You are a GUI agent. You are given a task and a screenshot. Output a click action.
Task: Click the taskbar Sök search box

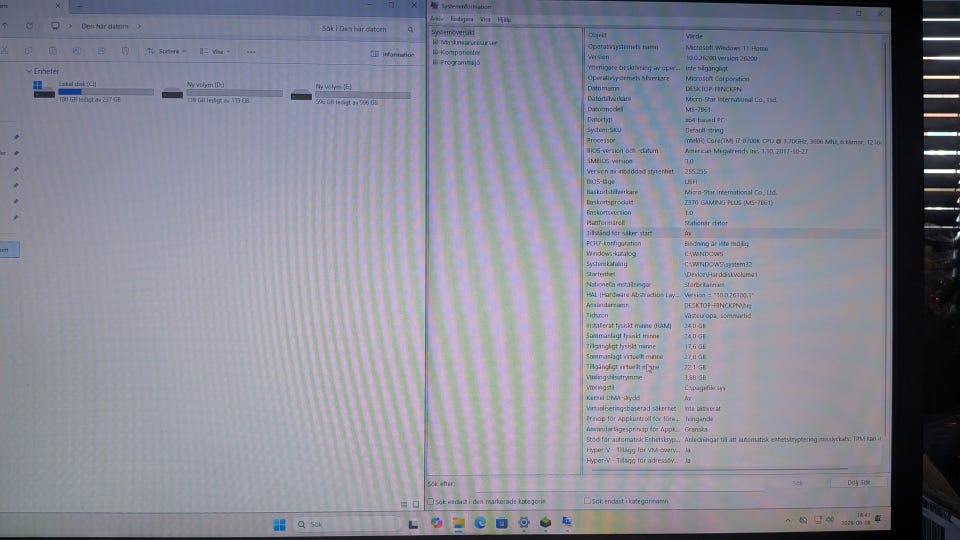[x=347, y=524]
